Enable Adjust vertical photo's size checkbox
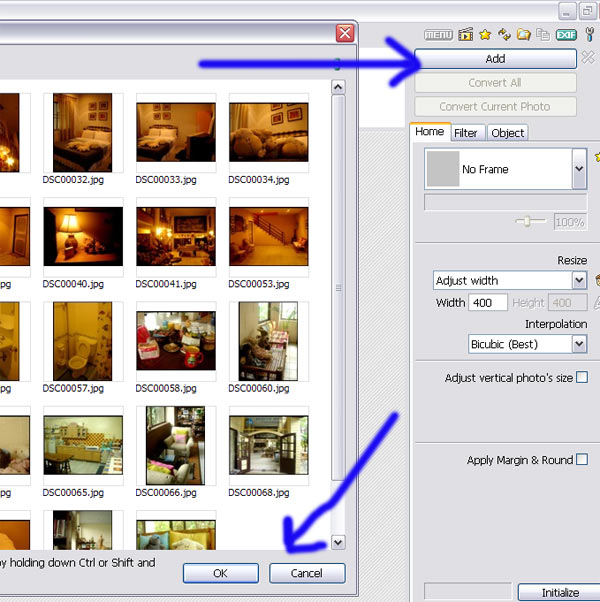 pyautogui.click(x=582, y=377)
